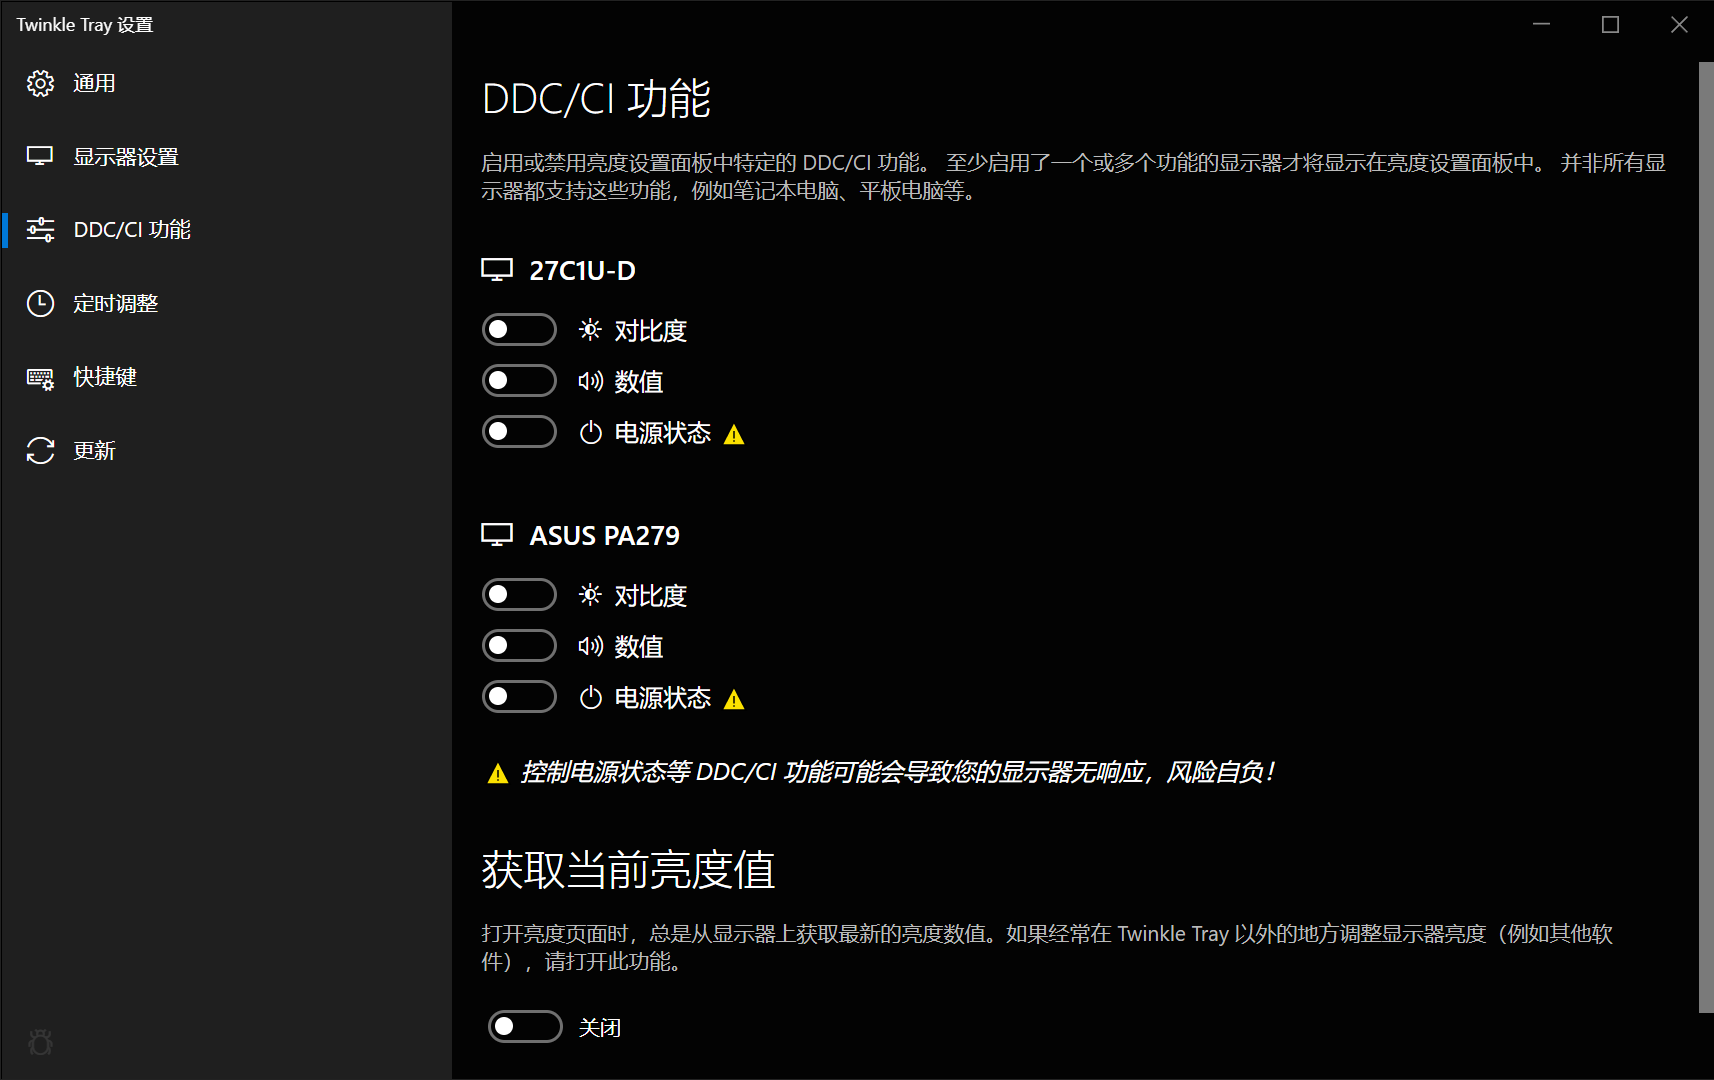Click the ASUS PA279 monitor name
The width and height of the screenshot is (1714, 1080).
click(x=604, y=535)
